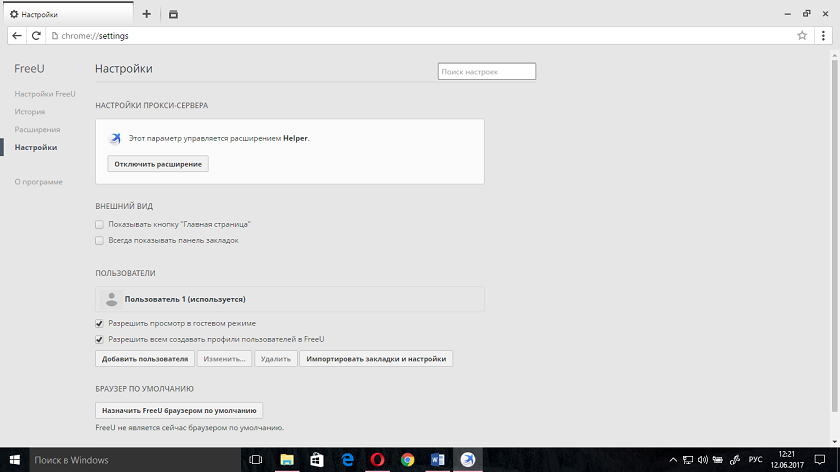
Task: Click Импортировать закладки и настройки
Action: click(x=376, y=359)
